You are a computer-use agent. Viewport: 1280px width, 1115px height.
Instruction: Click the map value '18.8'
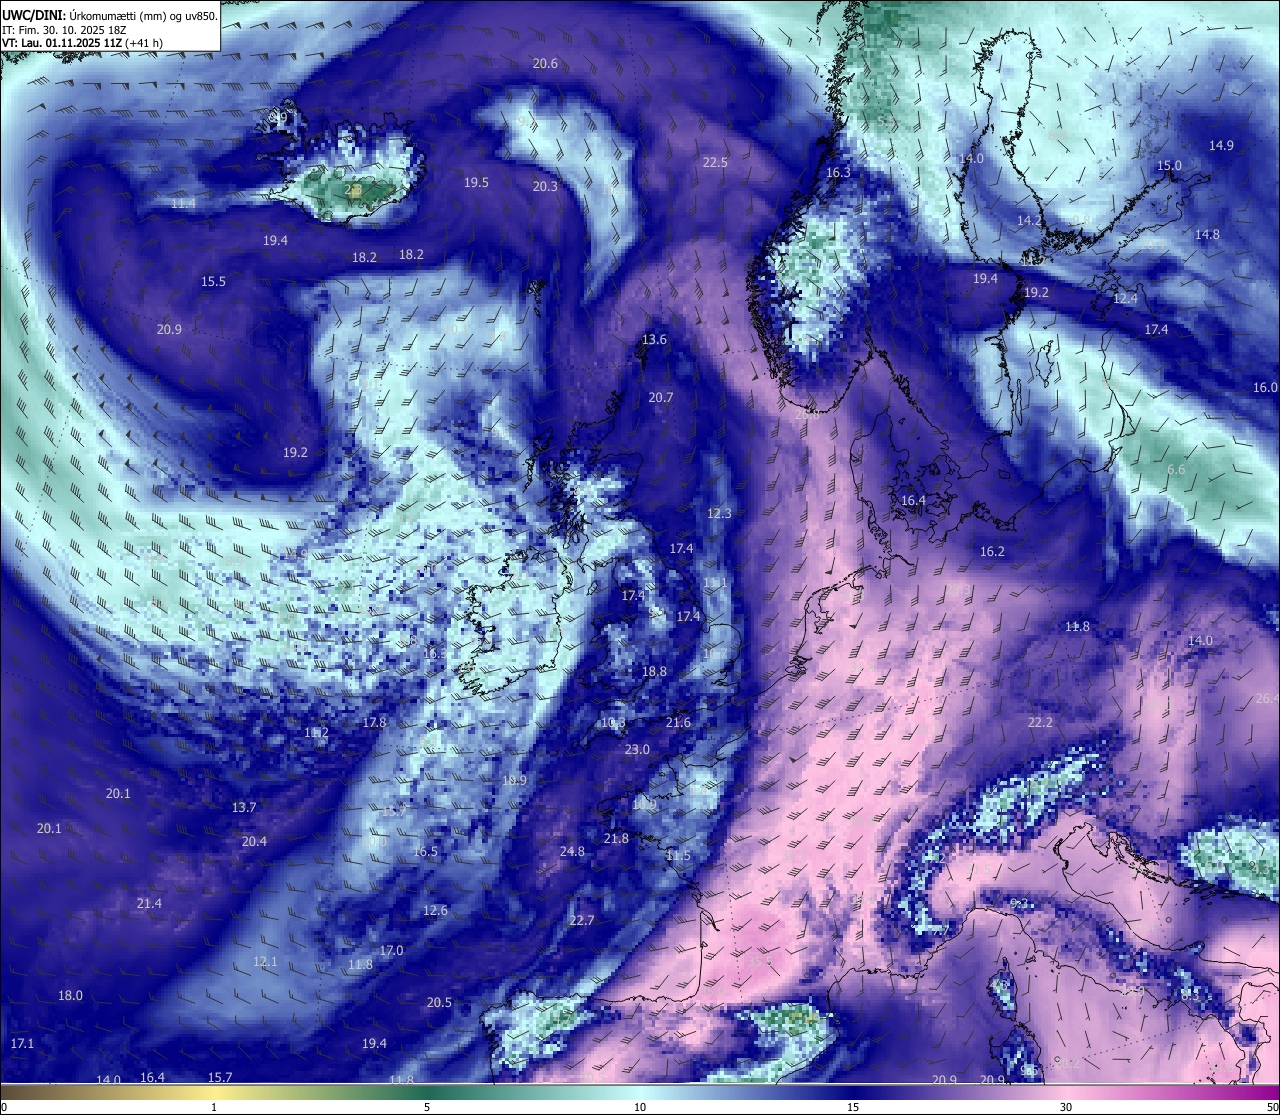pos(654,671)
